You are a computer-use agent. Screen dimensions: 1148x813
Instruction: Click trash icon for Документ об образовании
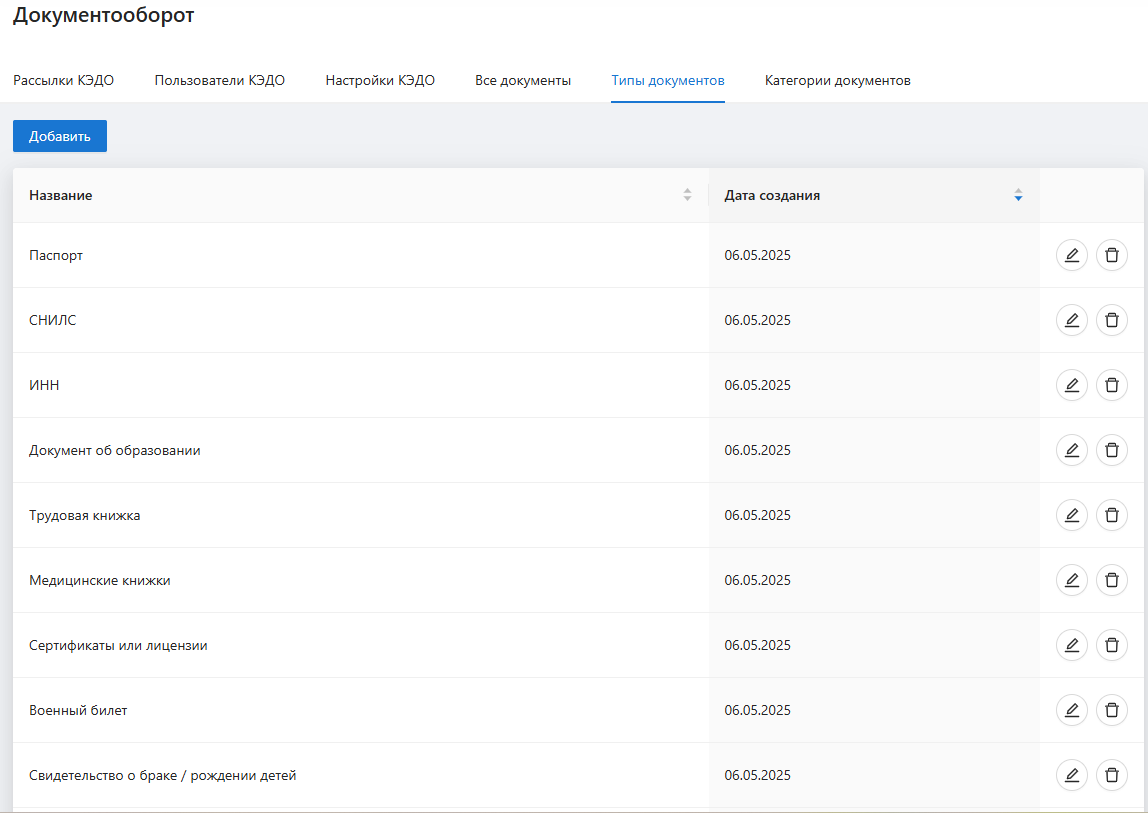(x=1111, y=450)
